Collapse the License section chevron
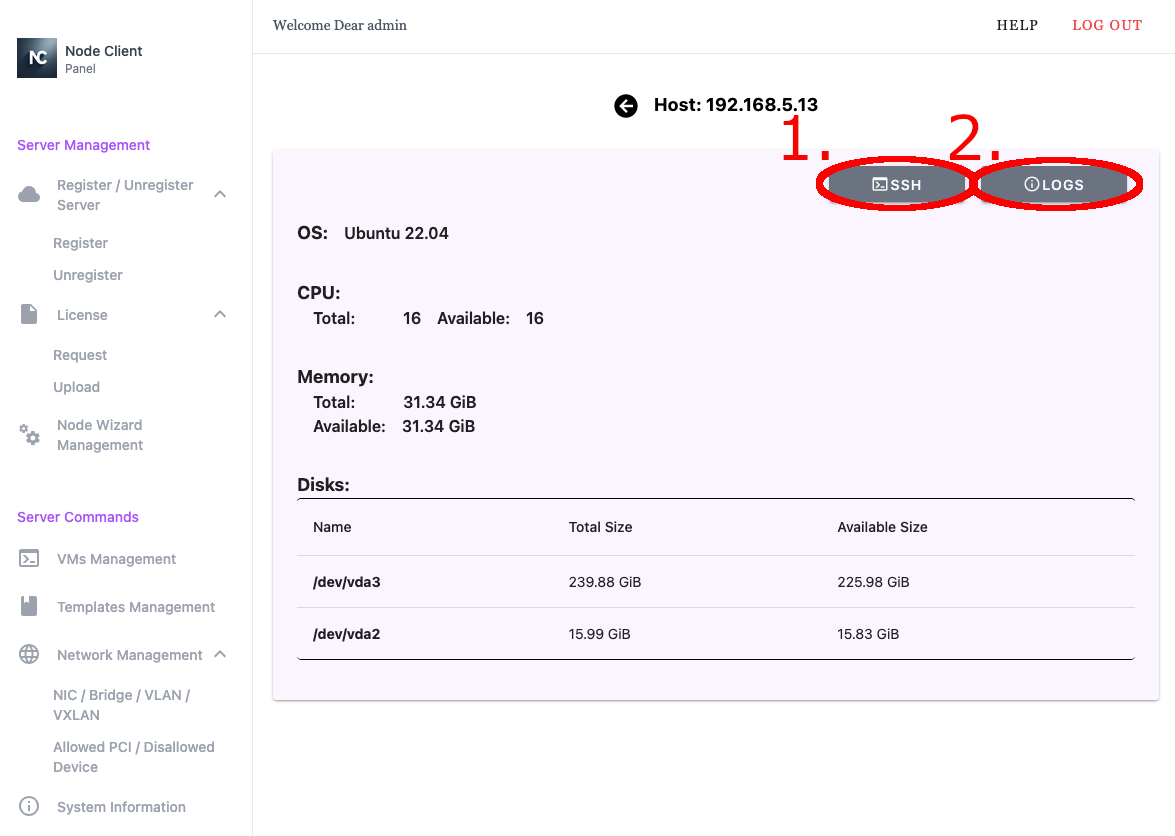Image resolution: width=1175 pixels, height=836 pixels. tap(220, 315)
